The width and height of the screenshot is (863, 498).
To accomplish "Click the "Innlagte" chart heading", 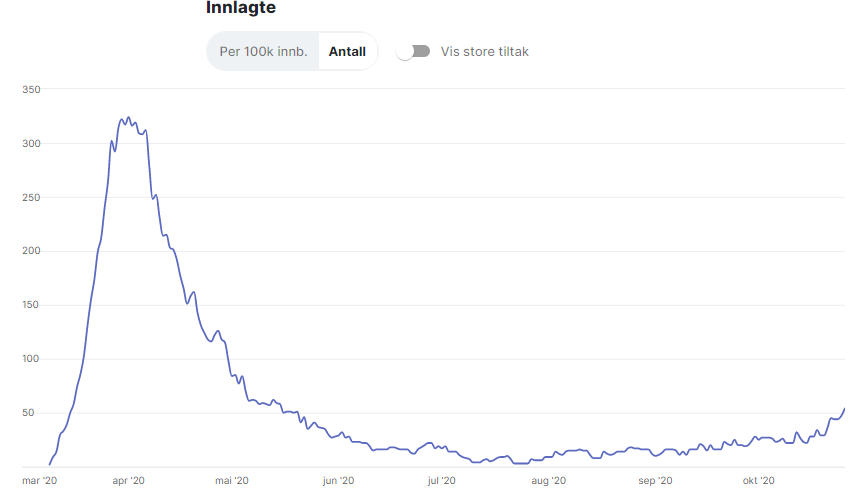I will coord(241,8).
